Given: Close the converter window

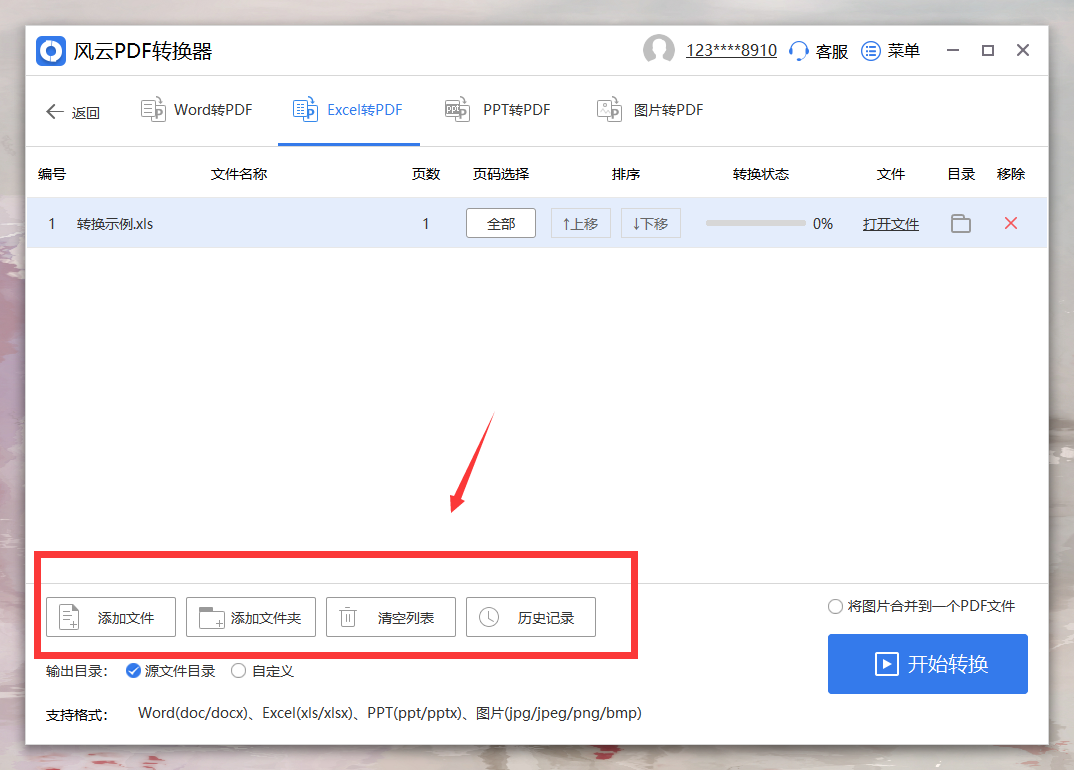Looking at the screenshot, I should [1023, 50].
